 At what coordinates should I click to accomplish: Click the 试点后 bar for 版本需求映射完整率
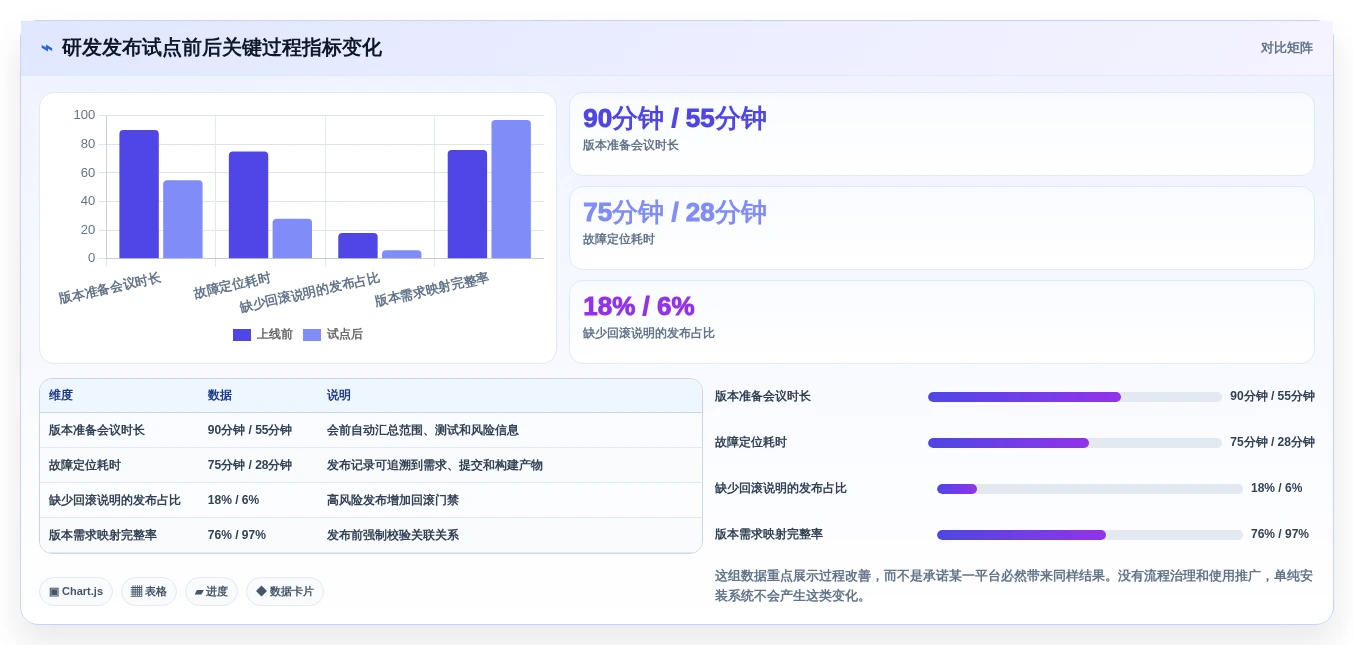click(x=511, y=189)
